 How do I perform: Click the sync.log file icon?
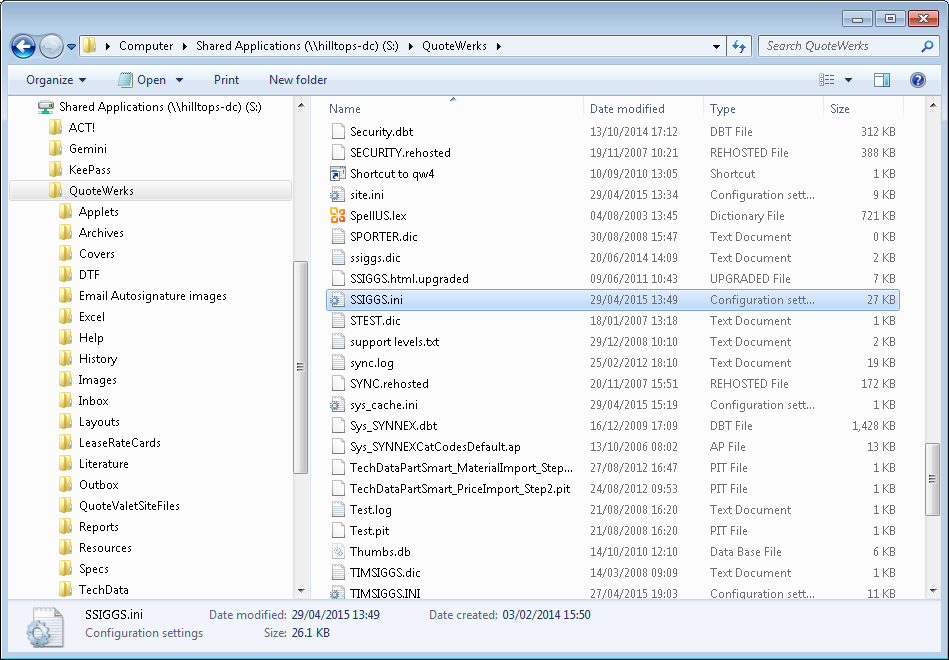(338, 363)
